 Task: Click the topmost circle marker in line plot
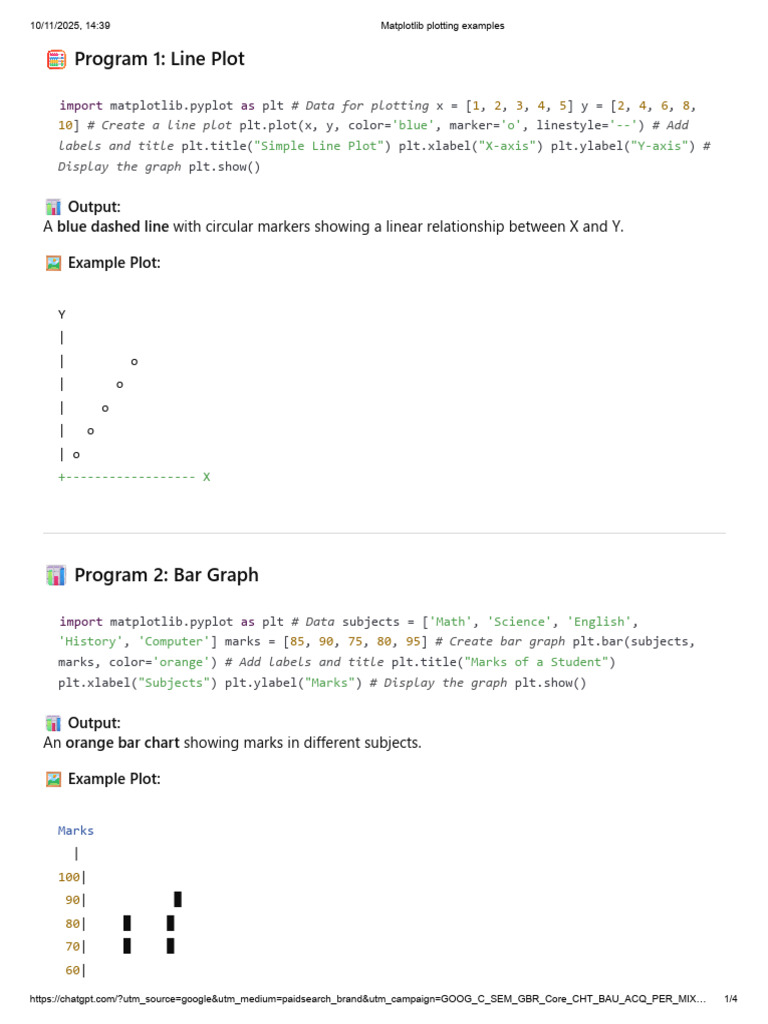pyautogui.click(x=134, y=361)
